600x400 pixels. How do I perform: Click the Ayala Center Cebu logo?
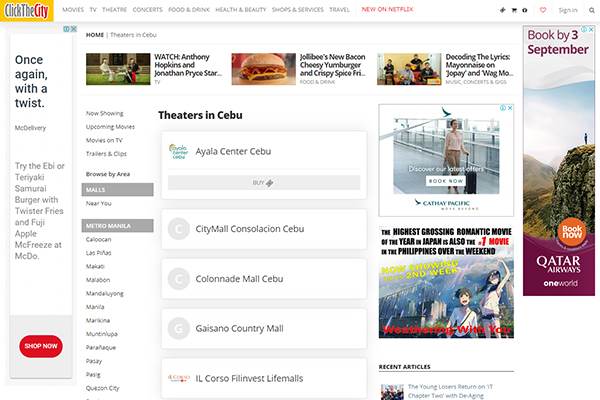click(x=179, y=152)
